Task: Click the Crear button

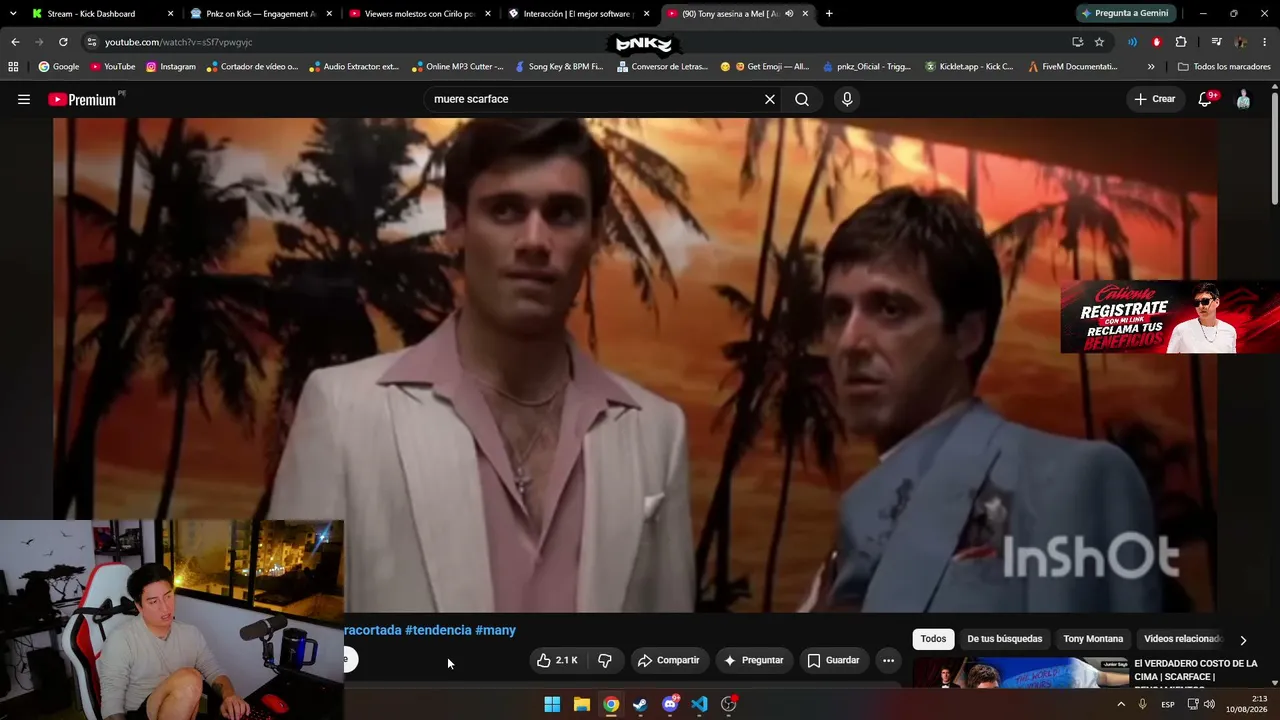Action: click(x=1154, y=99)
